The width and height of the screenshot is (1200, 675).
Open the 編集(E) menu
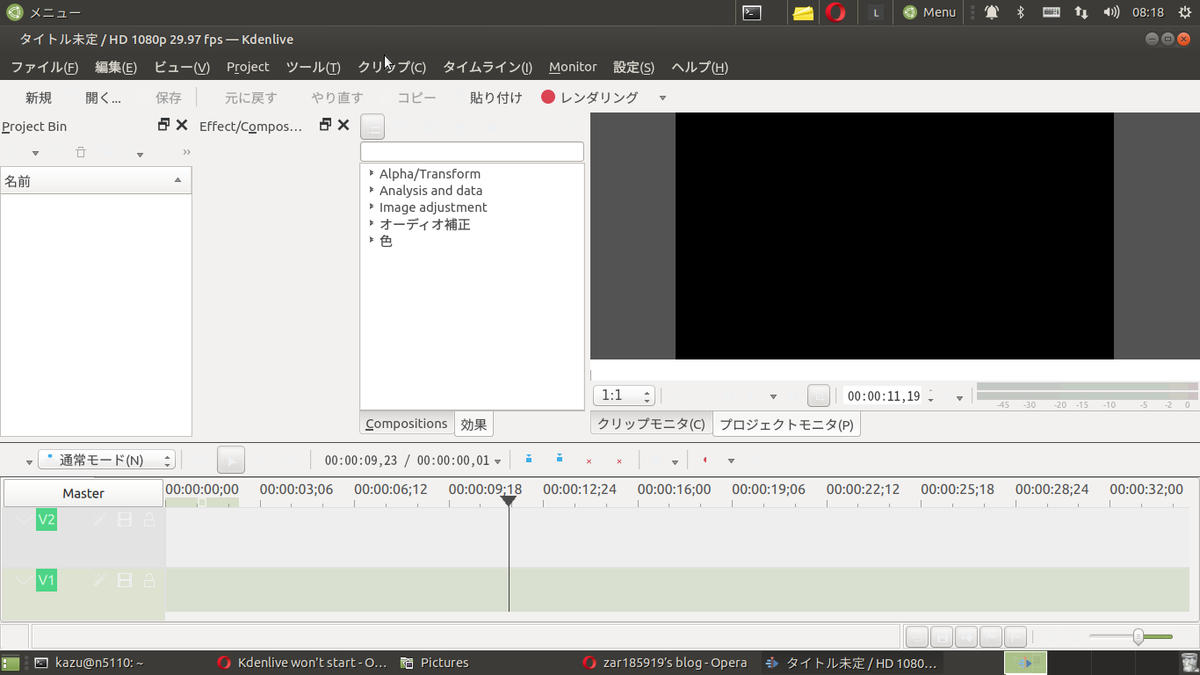[116, 67]
